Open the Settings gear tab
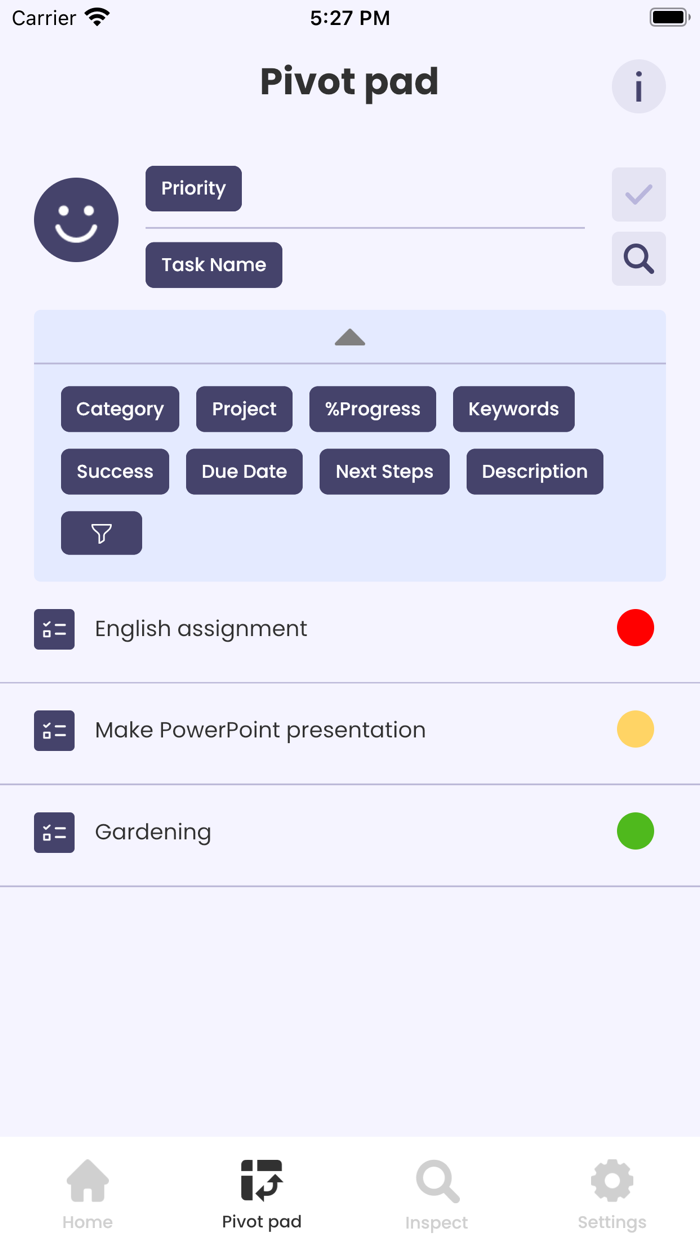Viewport: 700px width, 1244px height. (x=612, y=1195)
